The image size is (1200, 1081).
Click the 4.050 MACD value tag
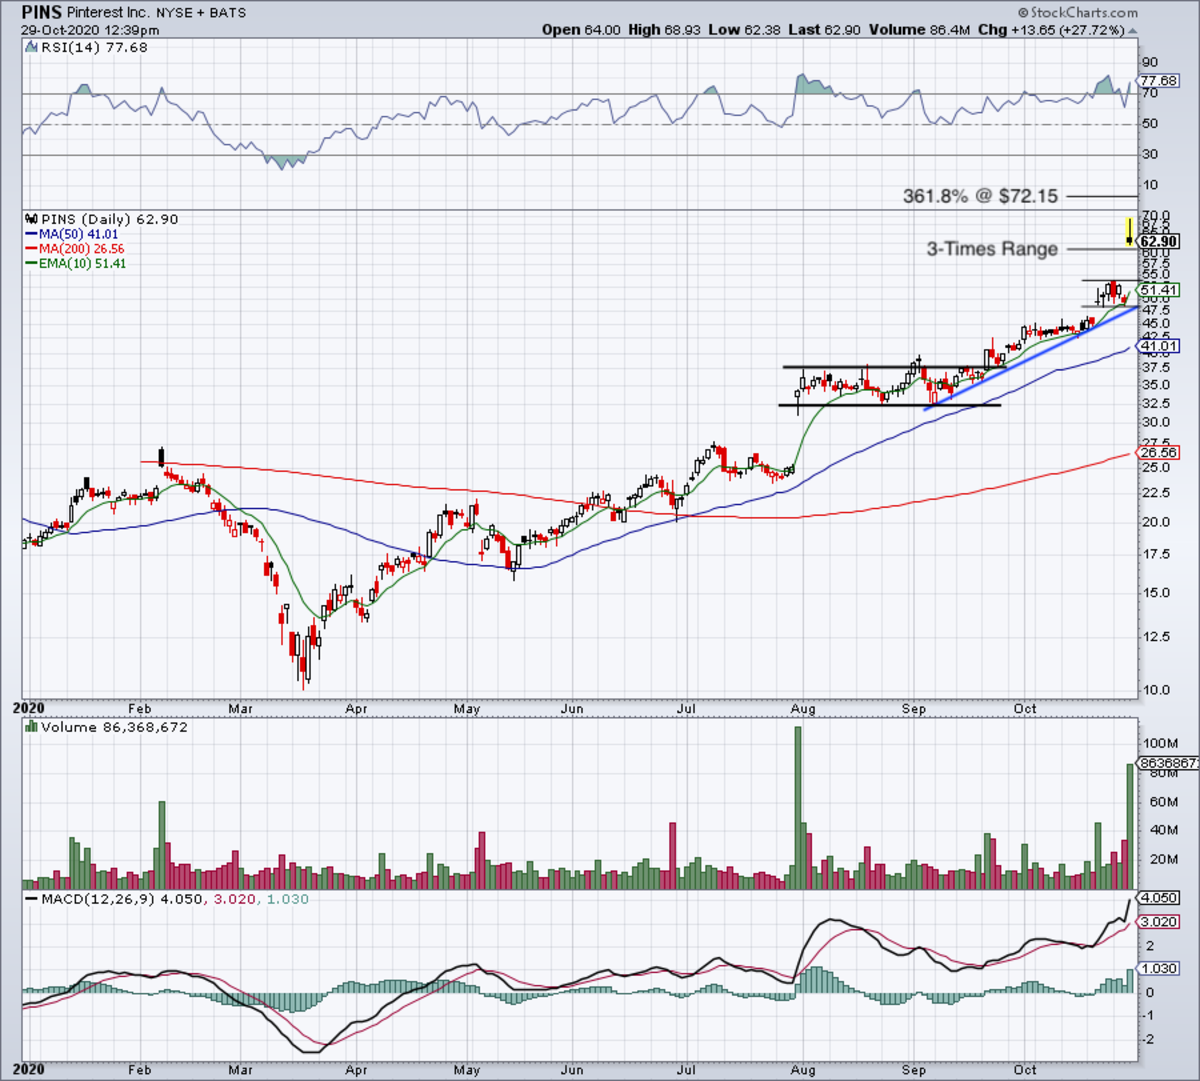[1159, 898]
